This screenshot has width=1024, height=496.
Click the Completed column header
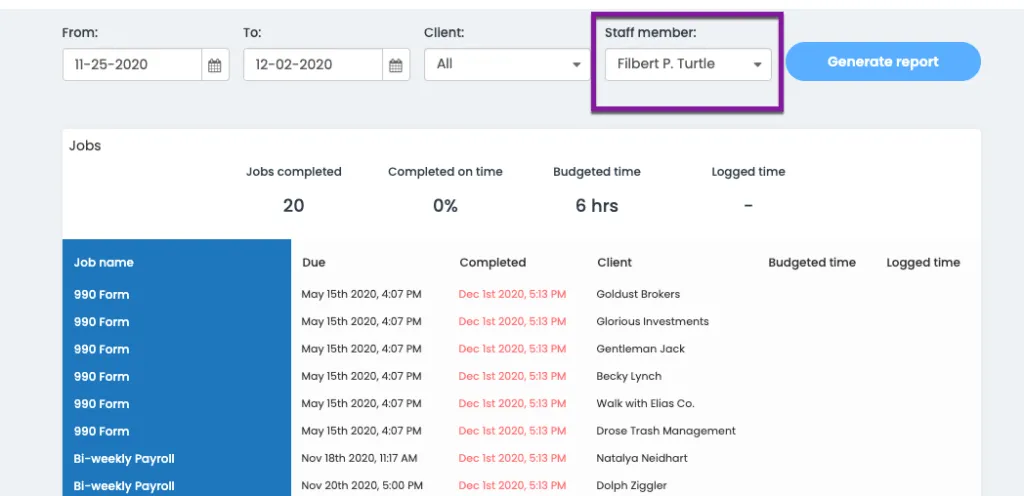coord(492,262)
